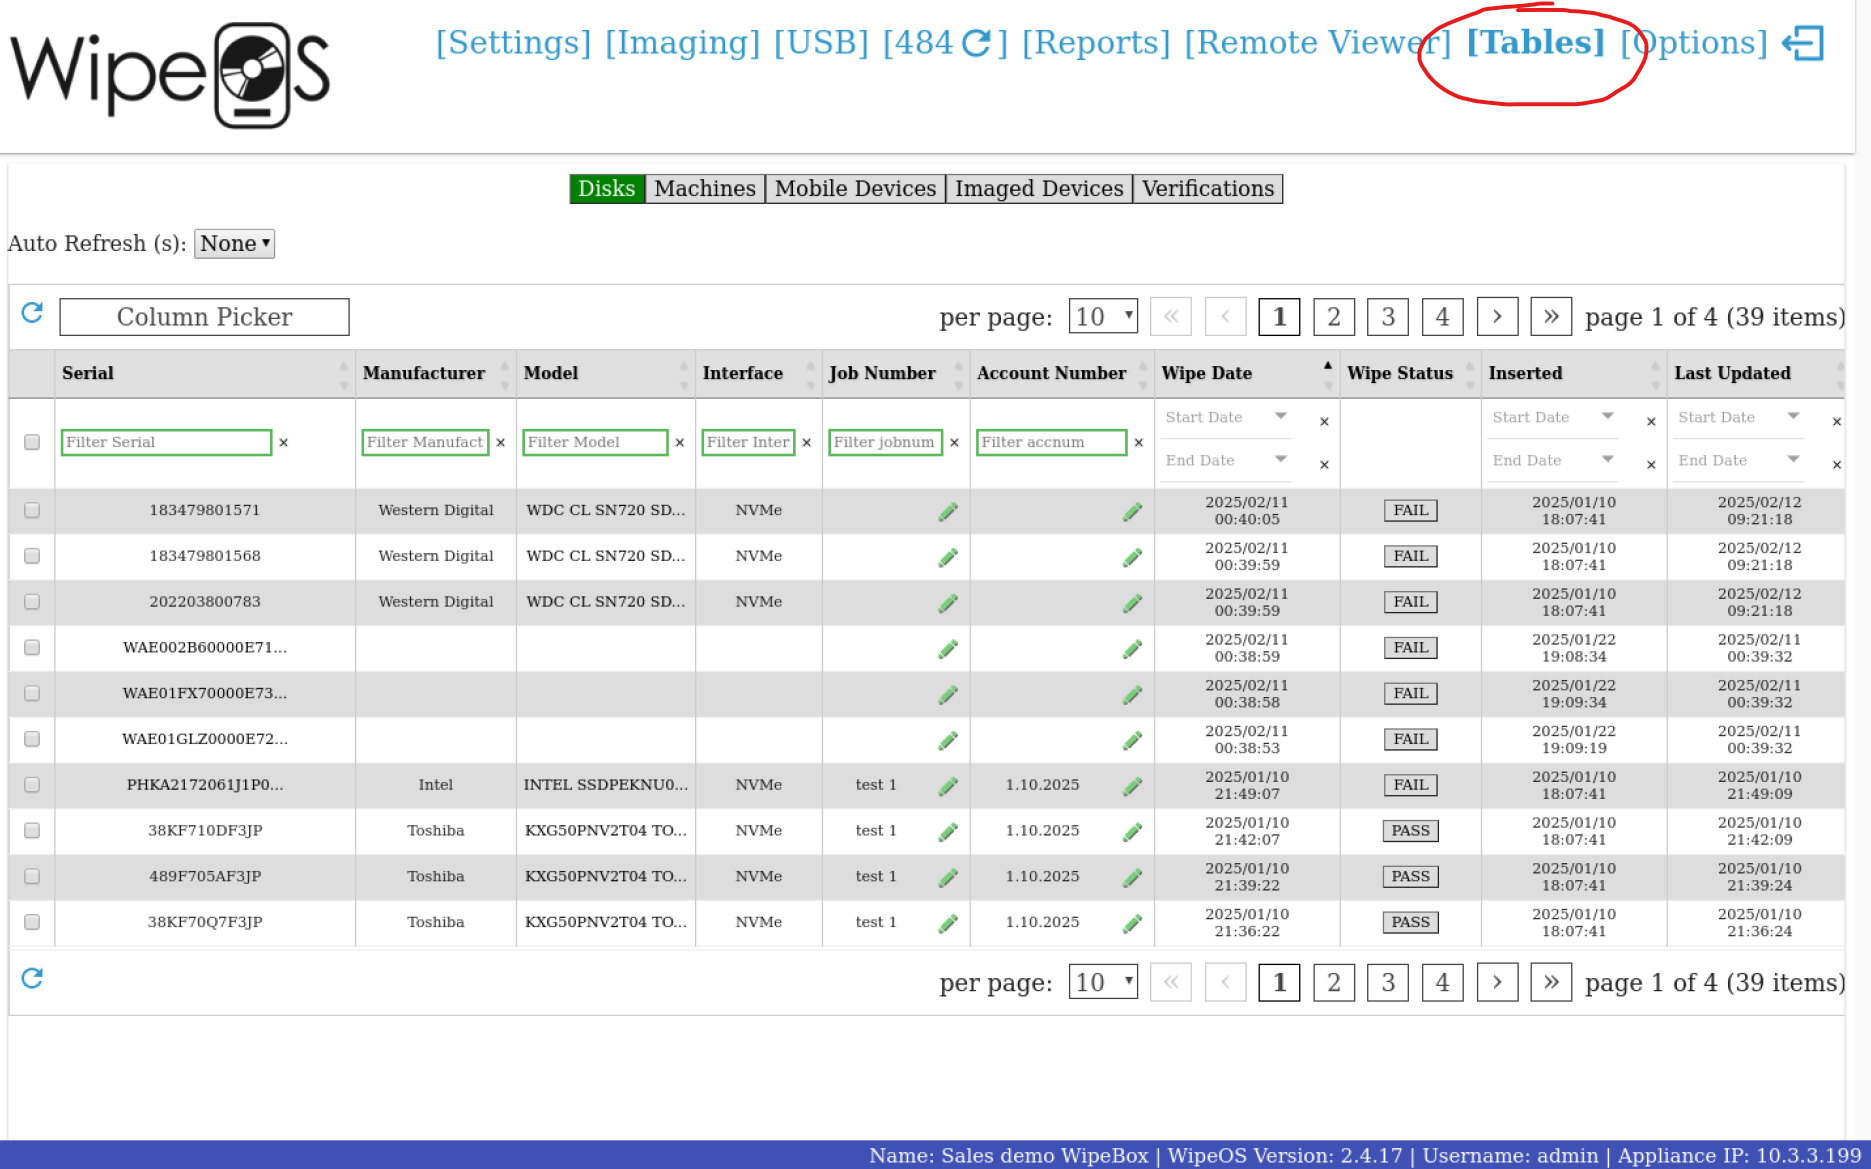
Task: Open Last Updated End Date picker
Action: (x=1739, y=461)
